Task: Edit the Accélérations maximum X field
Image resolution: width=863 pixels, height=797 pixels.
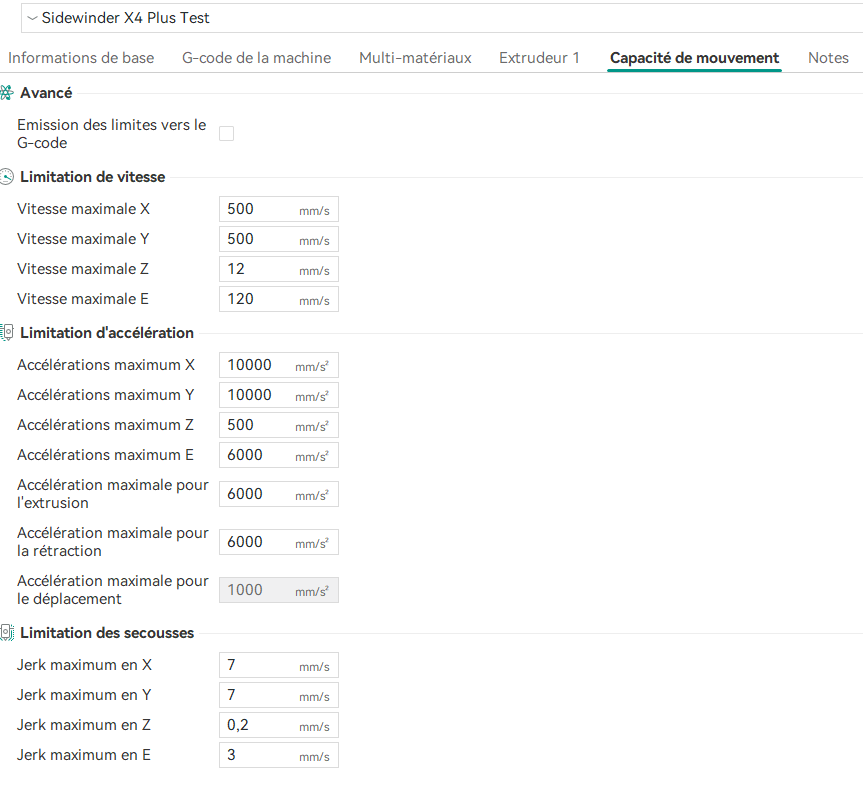Action: click(278, 365)
